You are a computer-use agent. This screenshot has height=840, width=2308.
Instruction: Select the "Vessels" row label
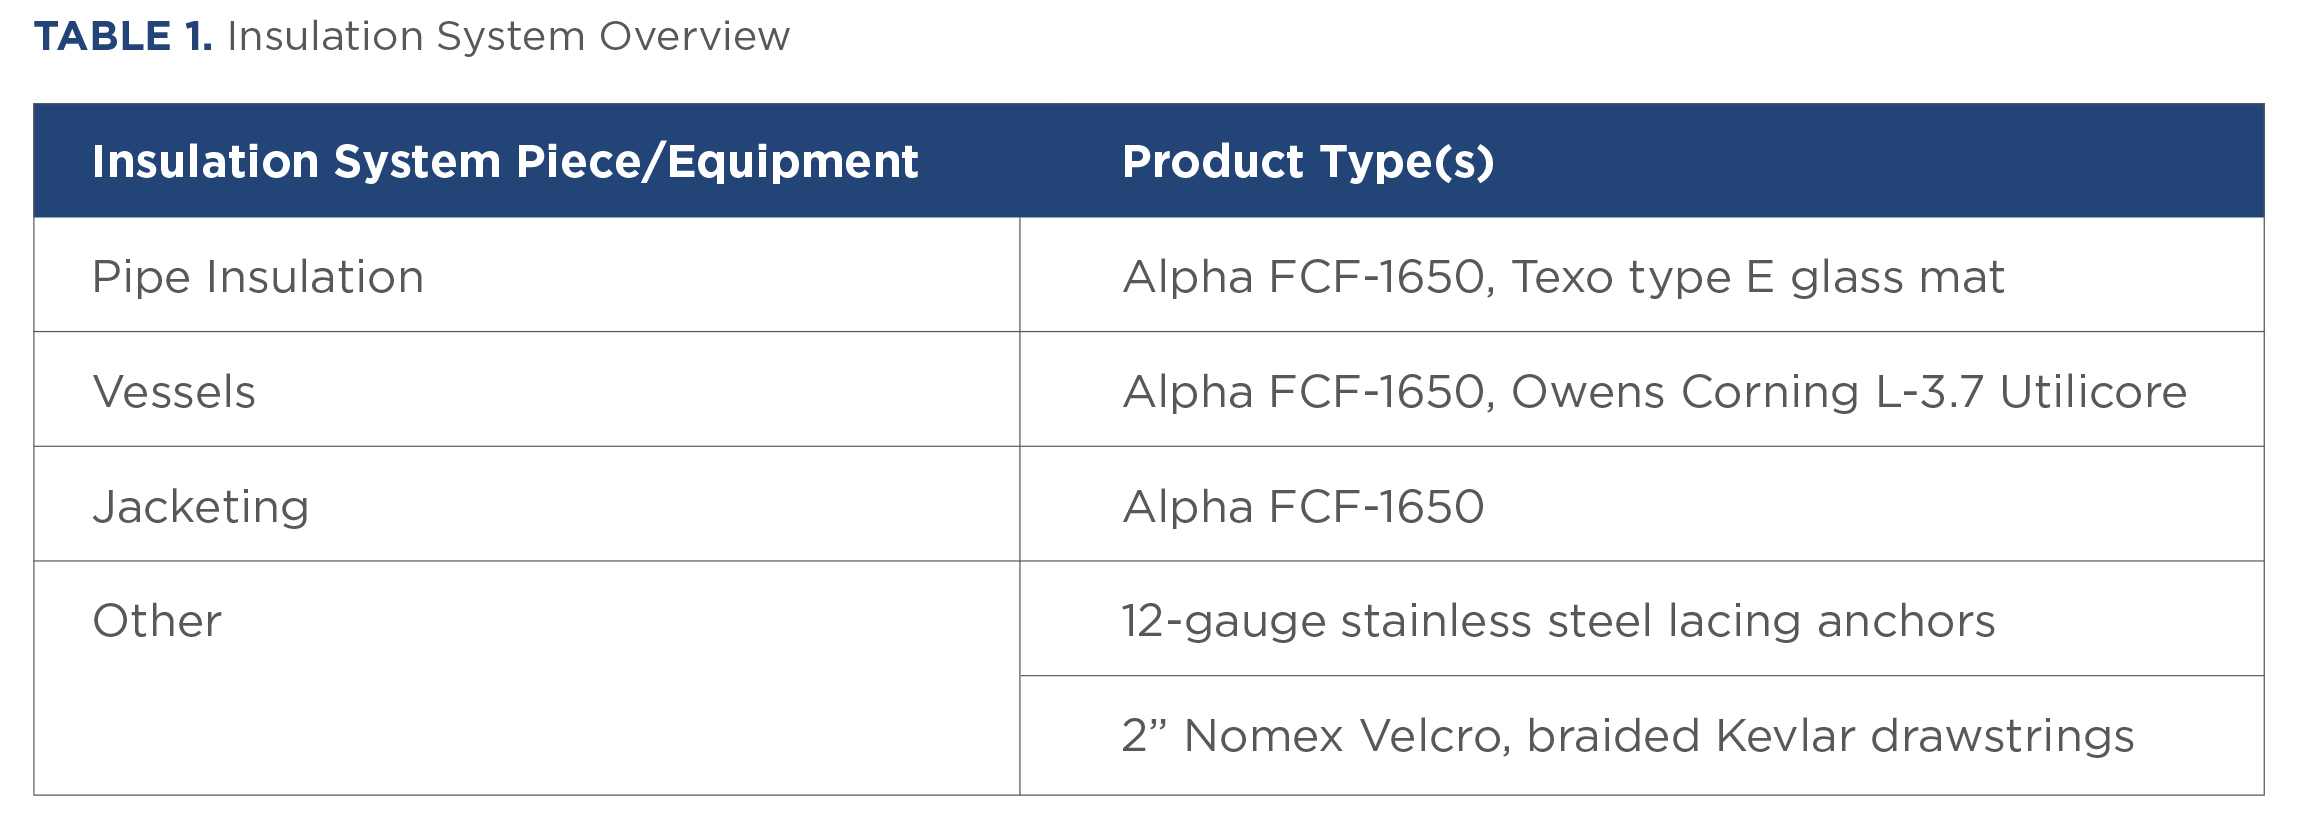(174, 392)
